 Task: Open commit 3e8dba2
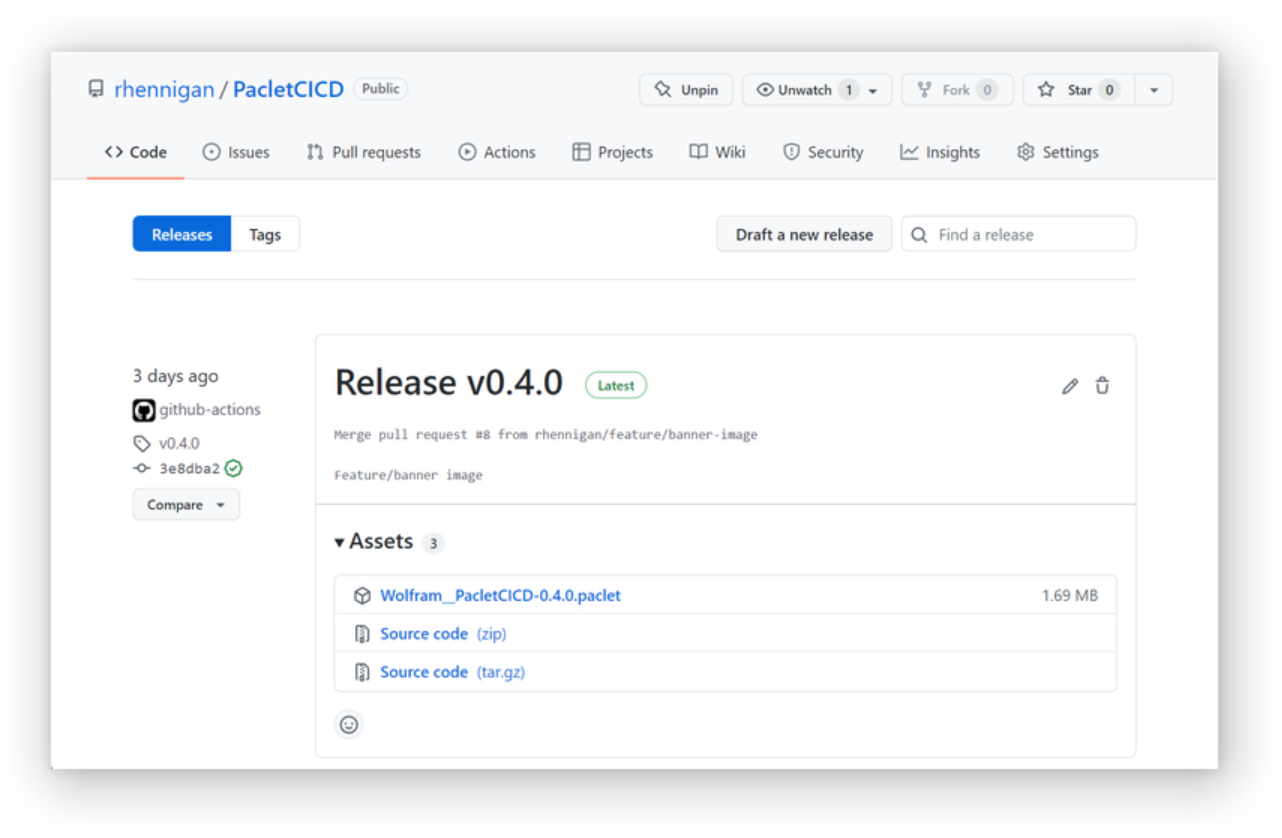pos(189,468)
